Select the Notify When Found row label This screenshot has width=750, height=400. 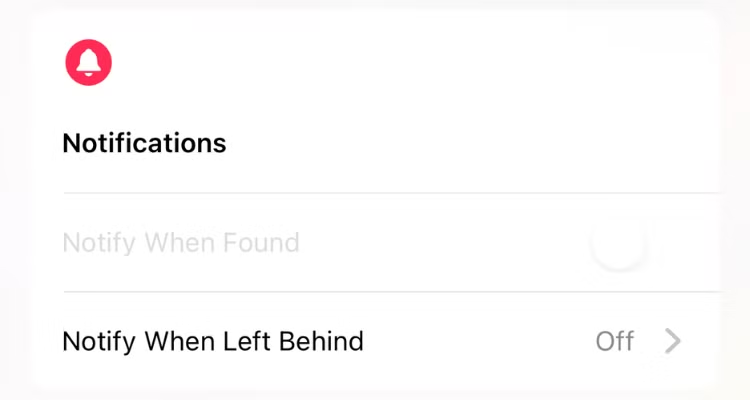click(x=181, y=243)
